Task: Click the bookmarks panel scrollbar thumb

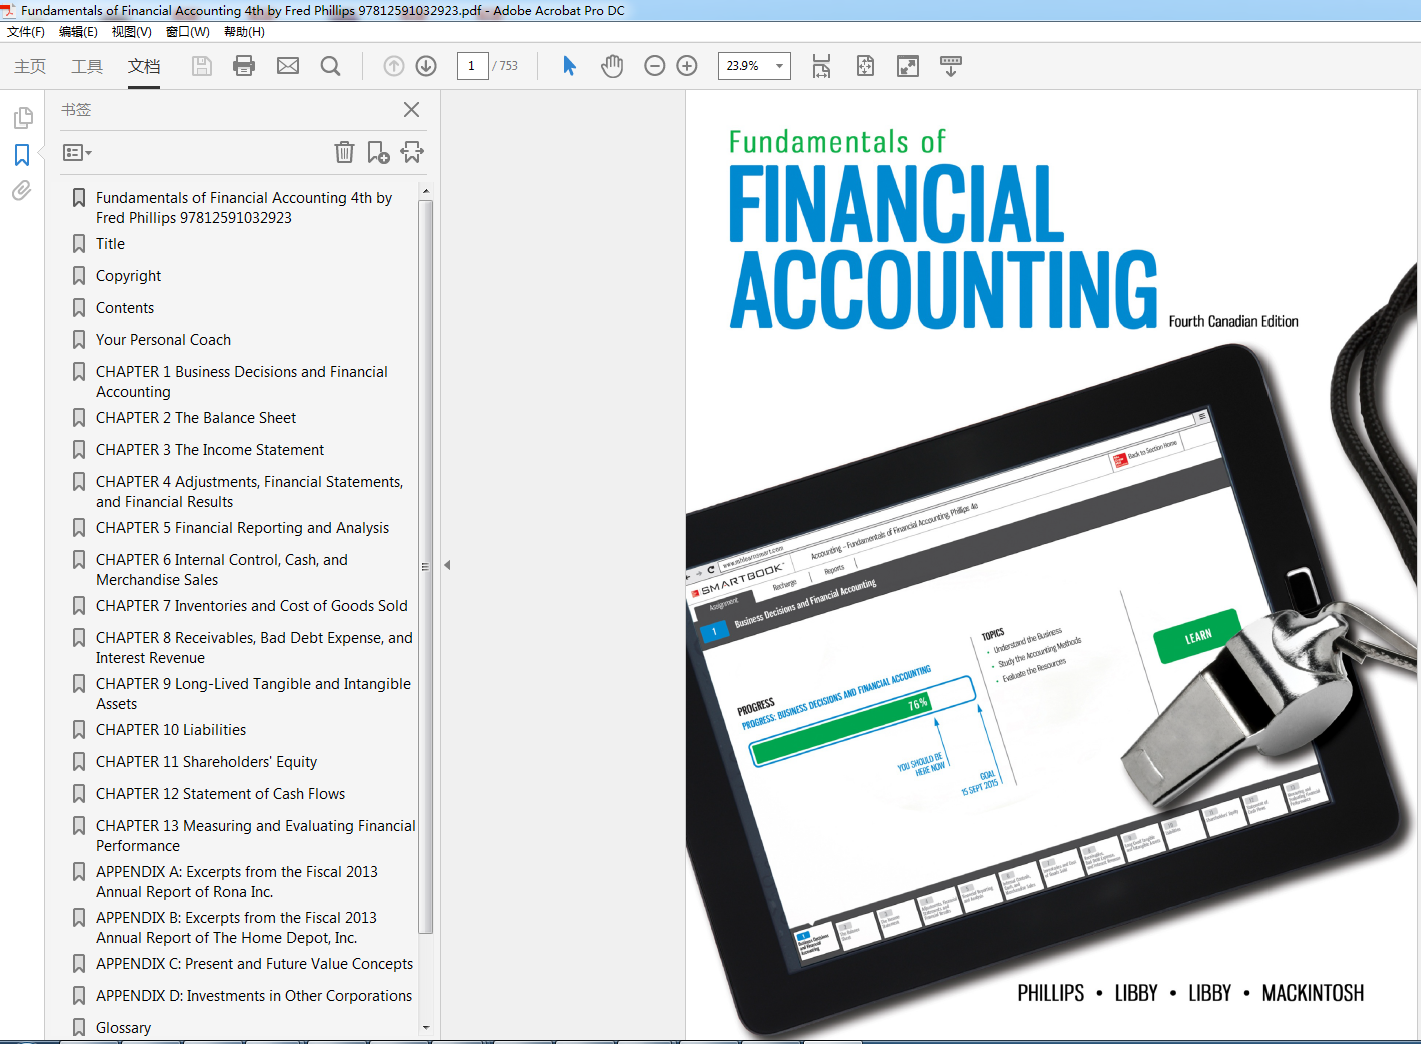Action: [426, 566]
